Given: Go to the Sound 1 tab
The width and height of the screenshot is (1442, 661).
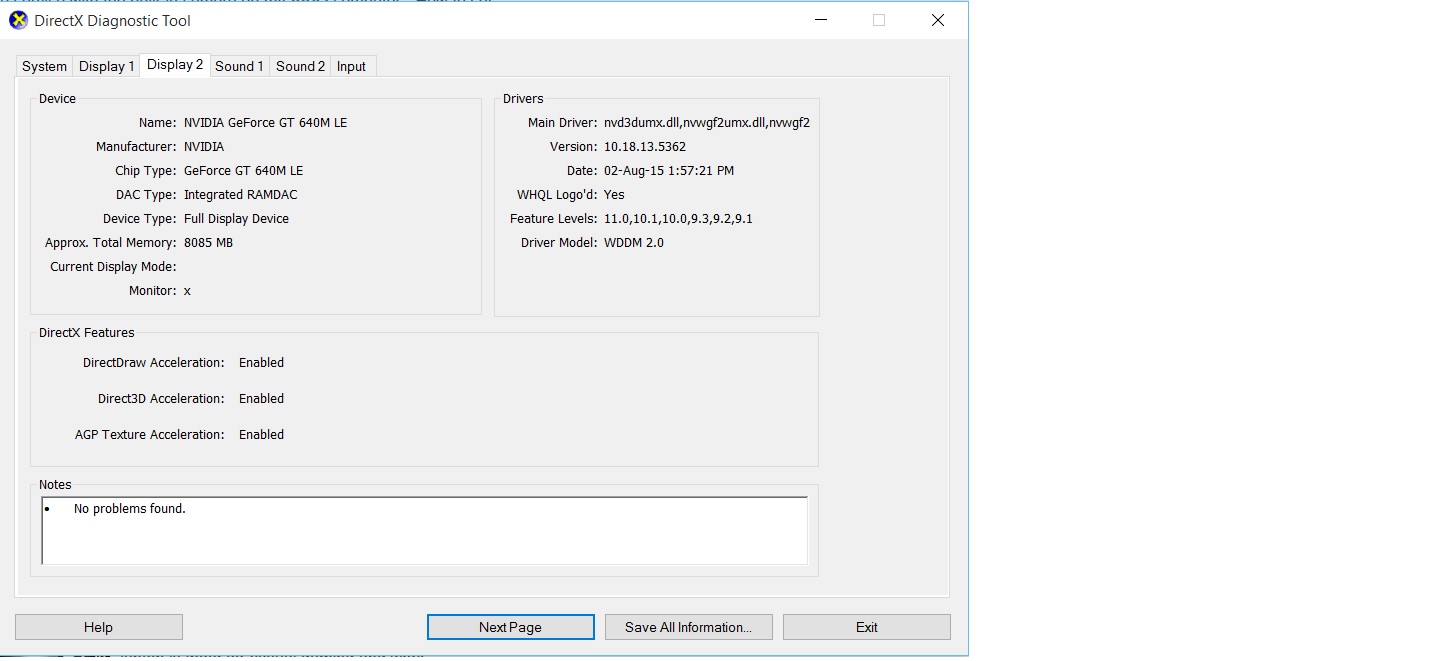Looking at the screenshot, I should tap(239, 66).
